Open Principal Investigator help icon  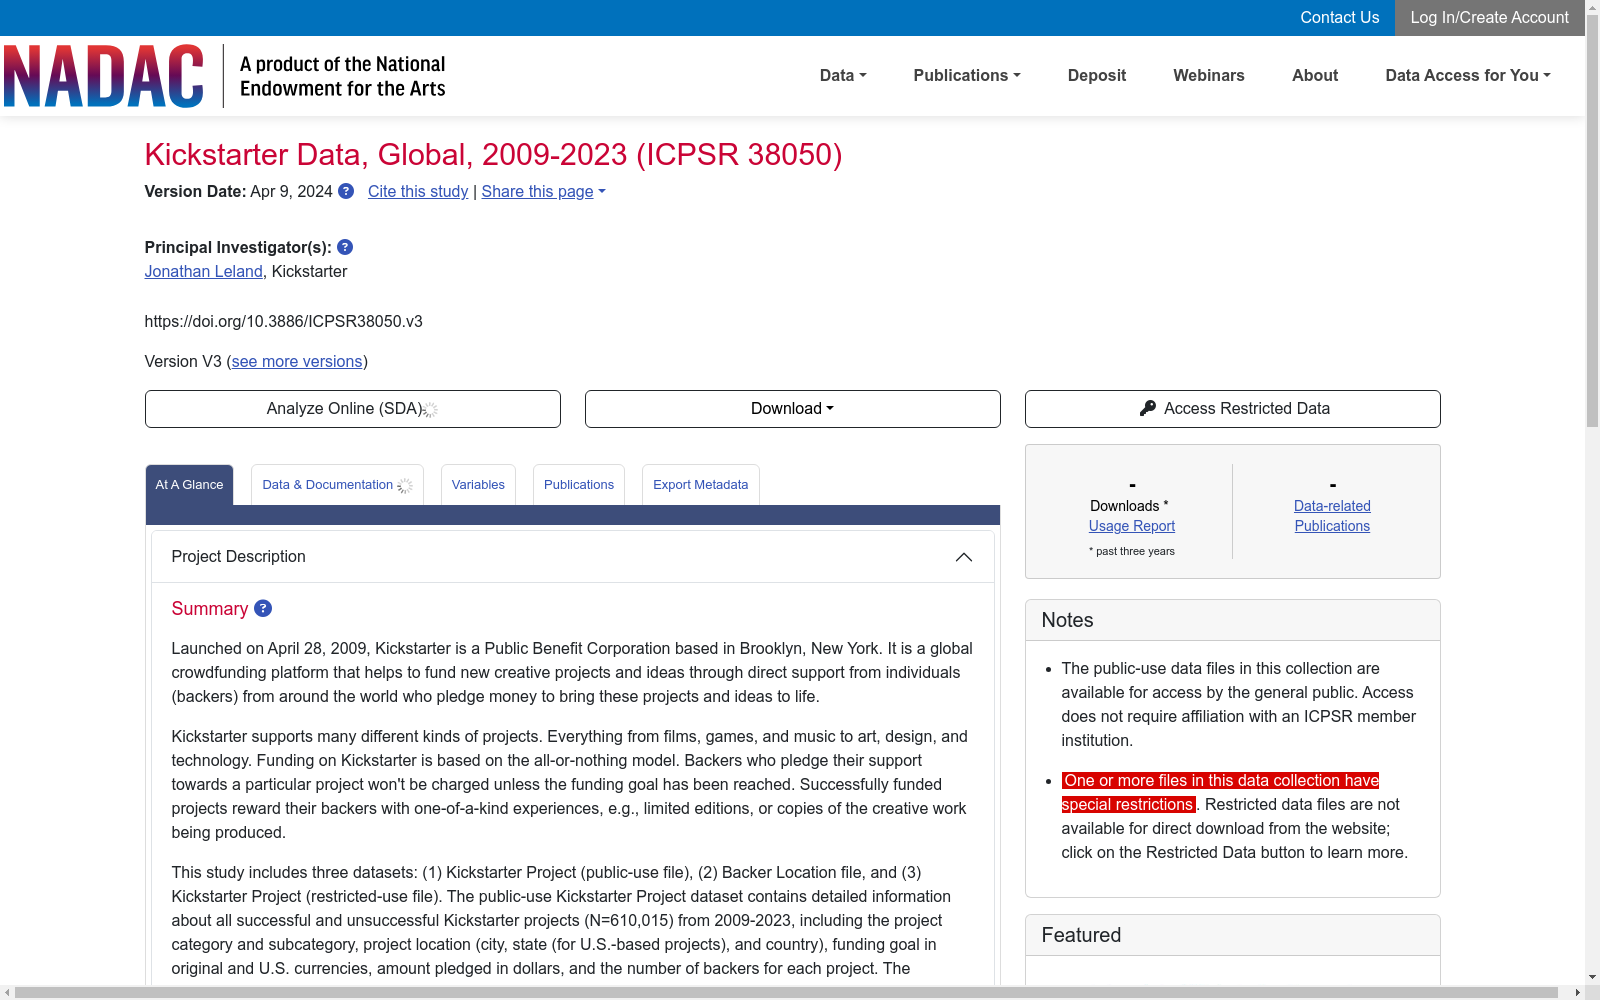pyautogui.click(x=345, y=247)
